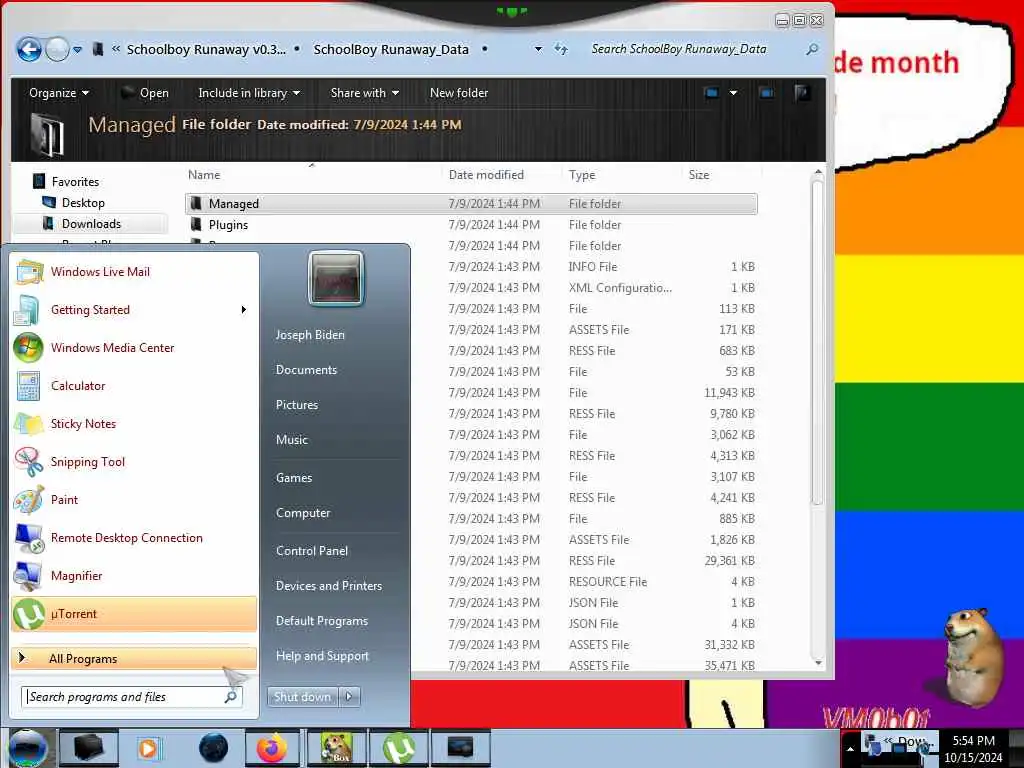Launch Remote Desktop Connection
Screen dimensions: 1024x768
(127, 538)
